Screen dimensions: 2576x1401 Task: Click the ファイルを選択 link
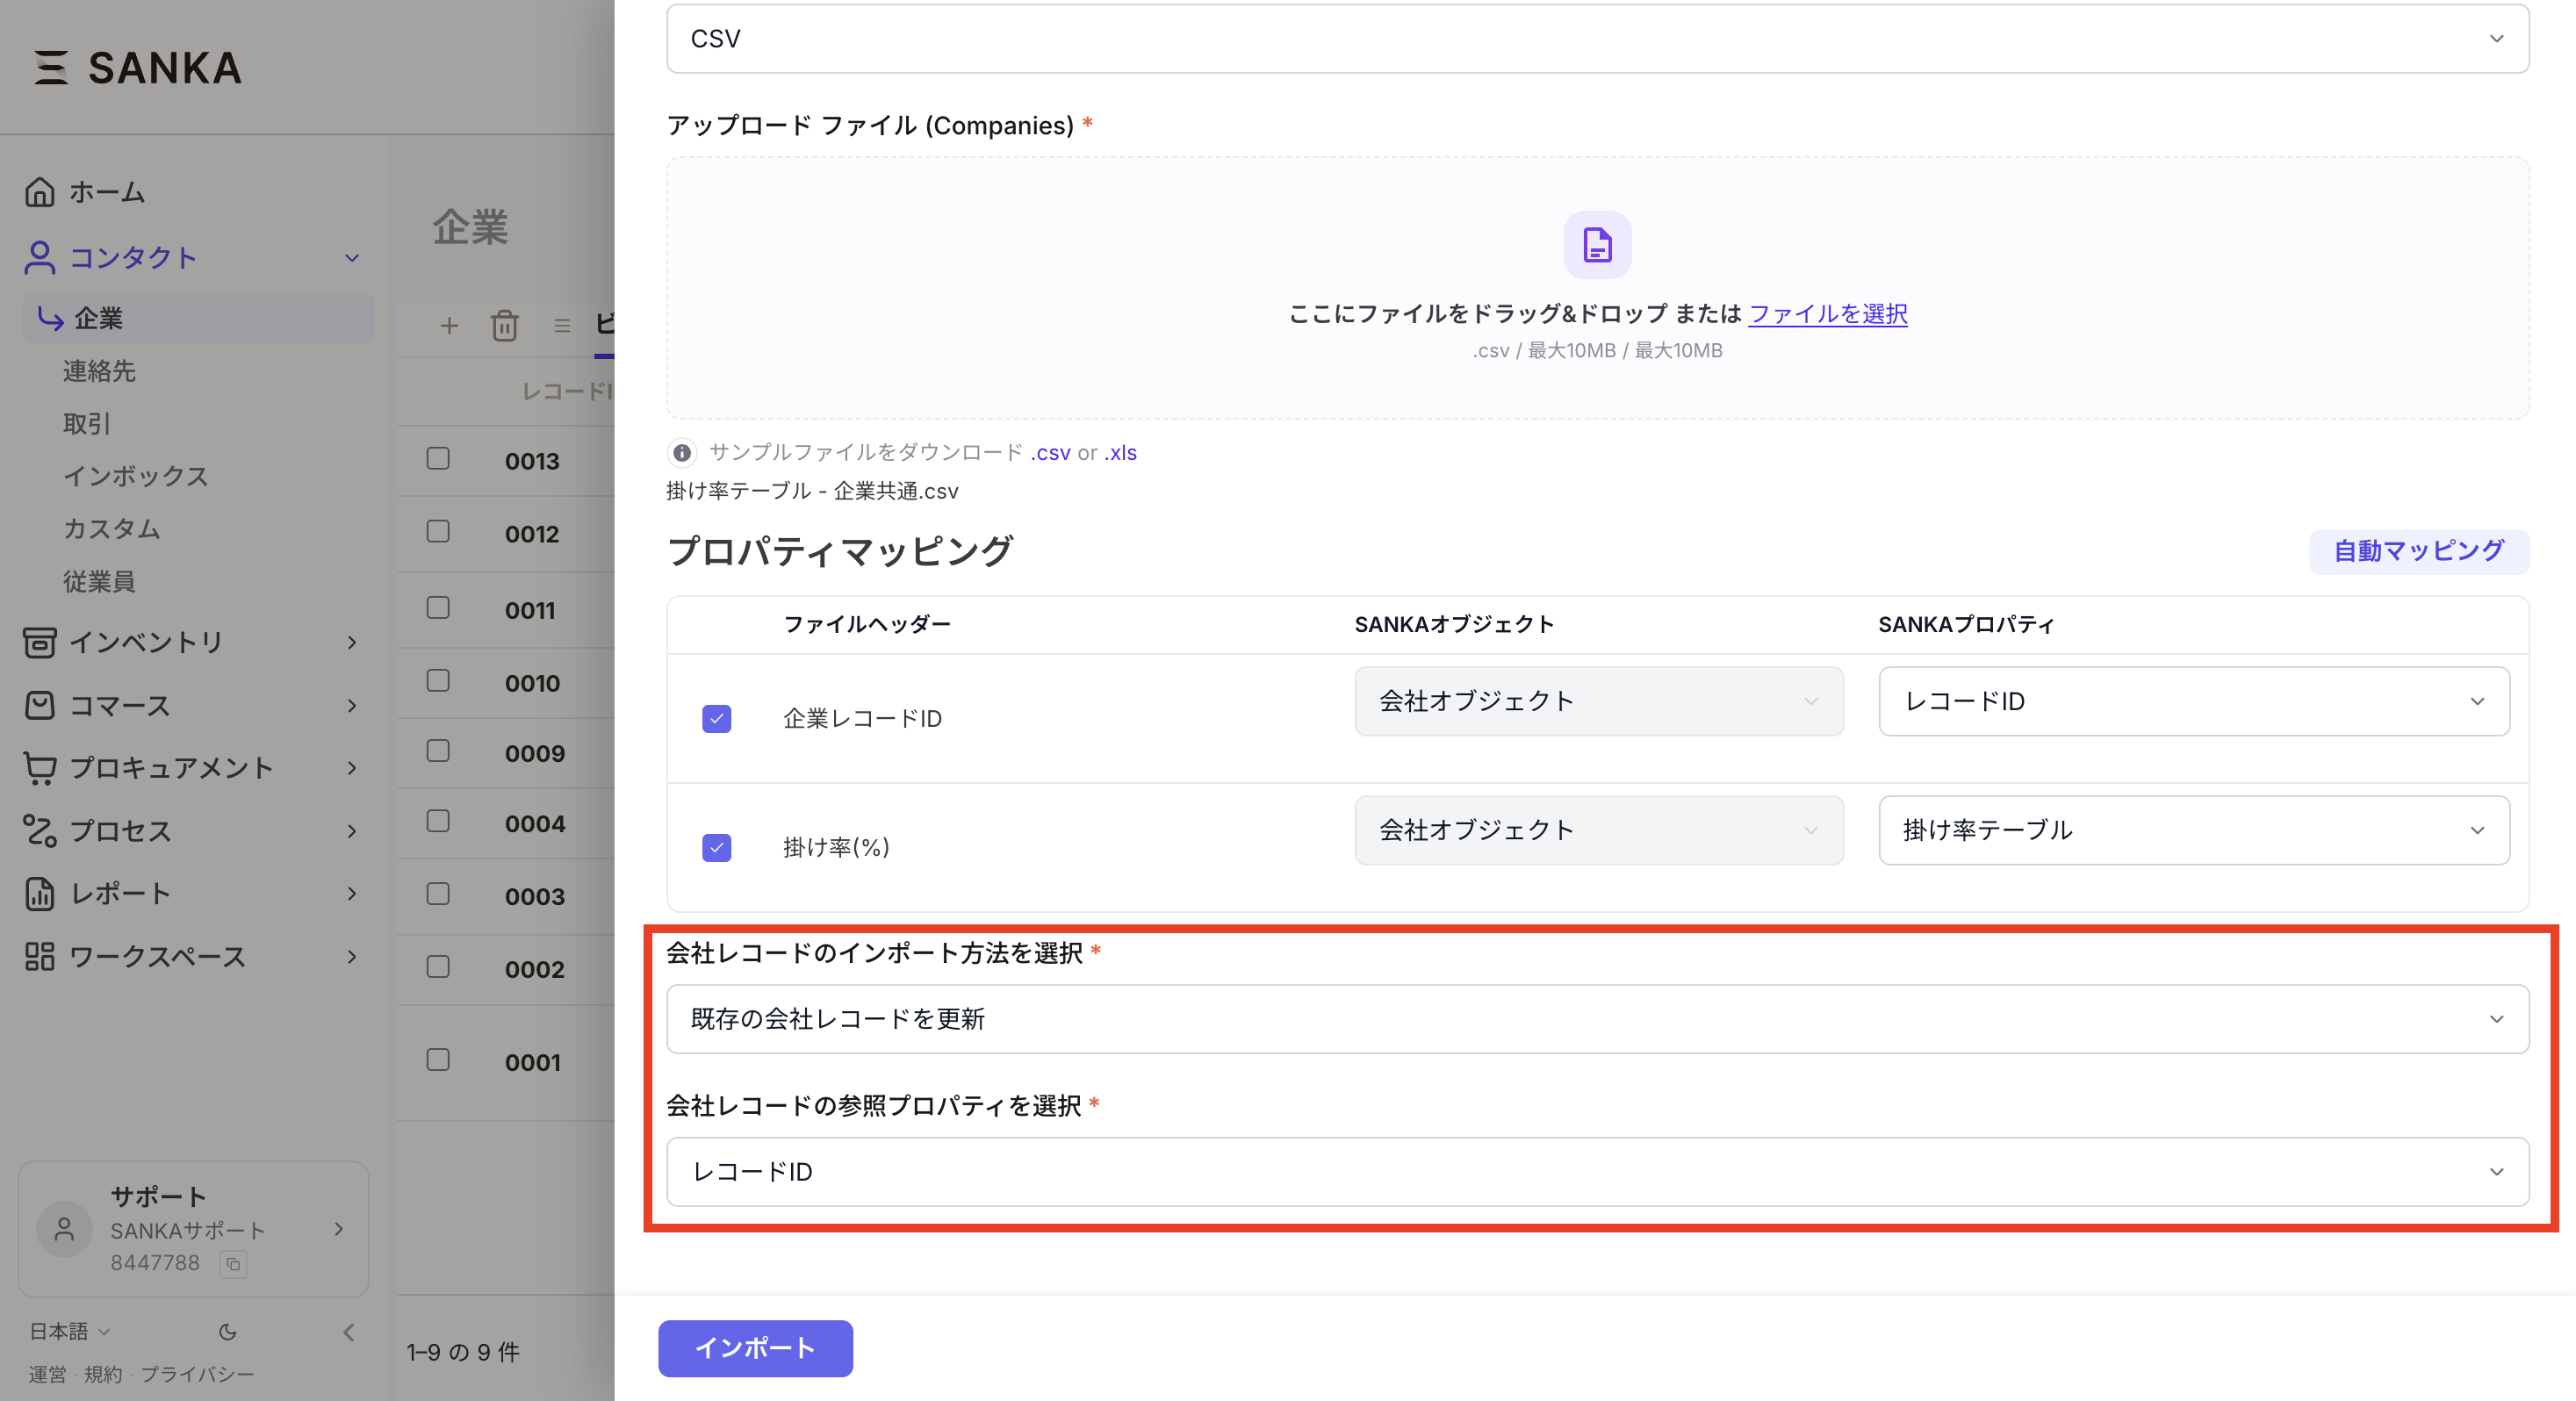point(1827,314)
